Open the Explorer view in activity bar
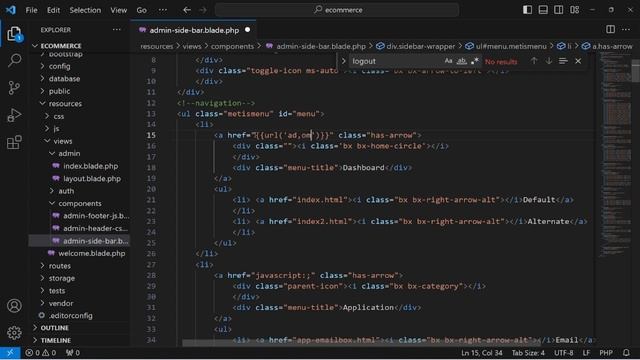This screenshot has width=640, height=360. pos(14,34)
